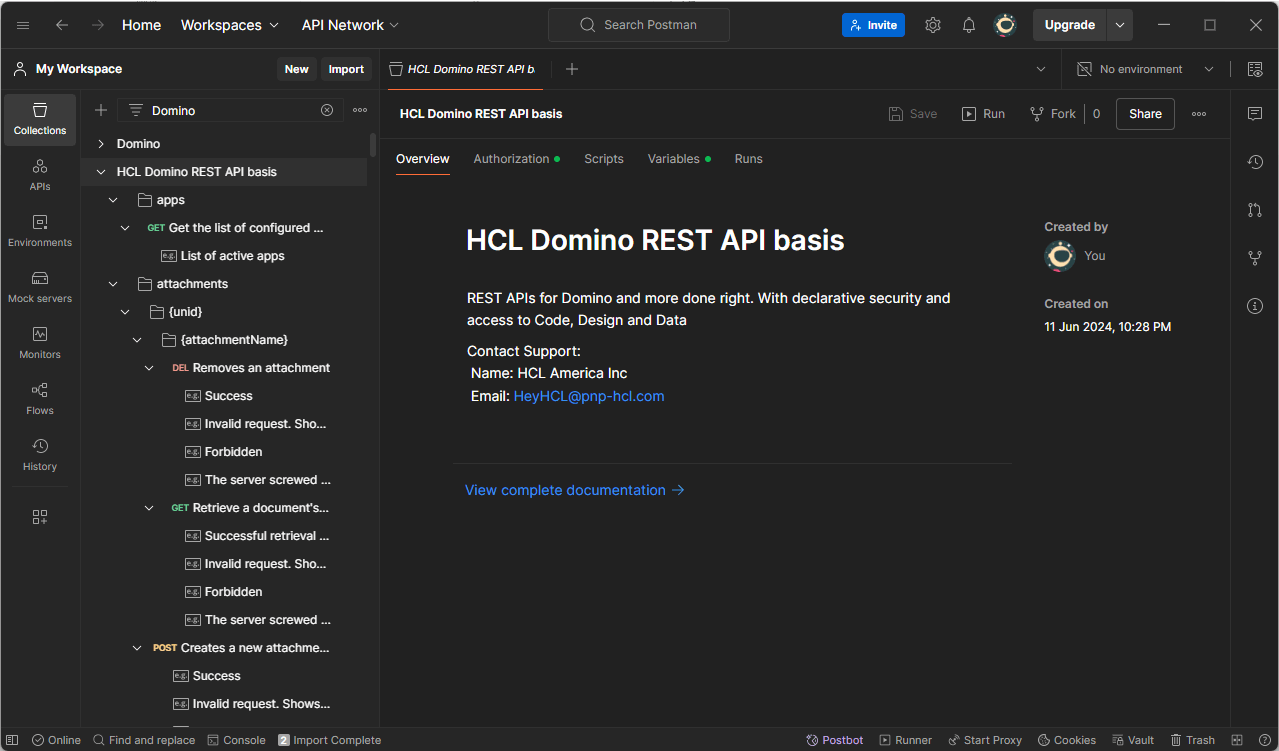Open the comments icon in right sidebar
This screenshot has height=751, width=1279.
click(1255, 114)
